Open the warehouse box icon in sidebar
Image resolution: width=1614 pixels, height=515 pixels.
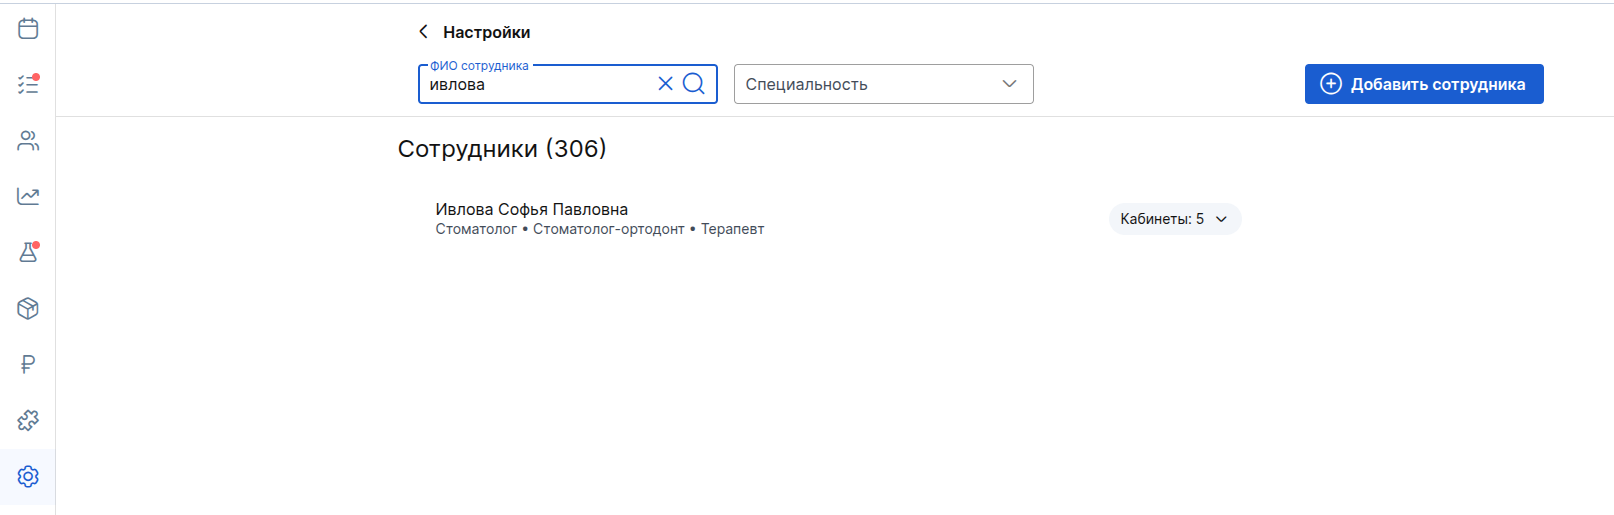[28, 308]
